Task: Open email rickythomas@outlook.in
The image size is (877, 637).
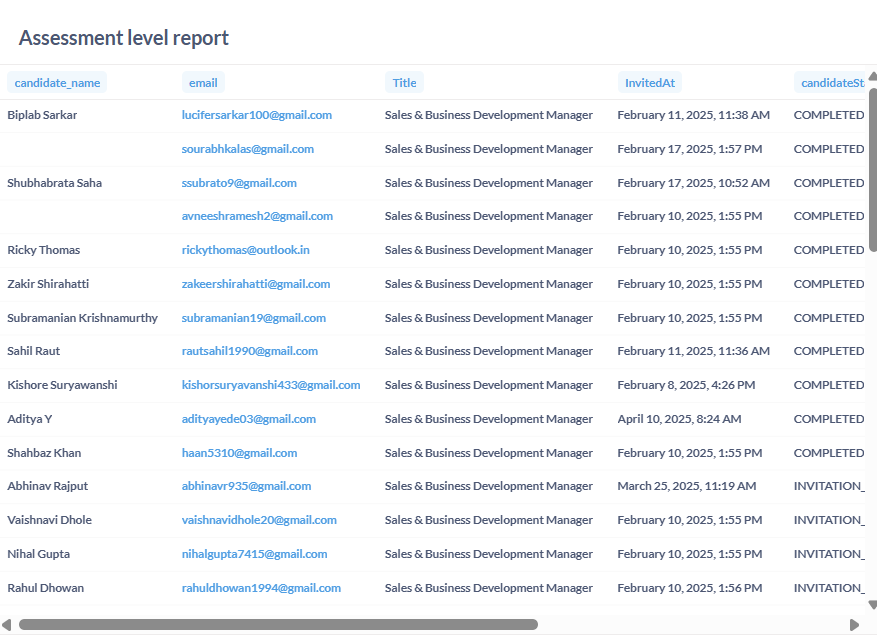Action: point(246,251)
